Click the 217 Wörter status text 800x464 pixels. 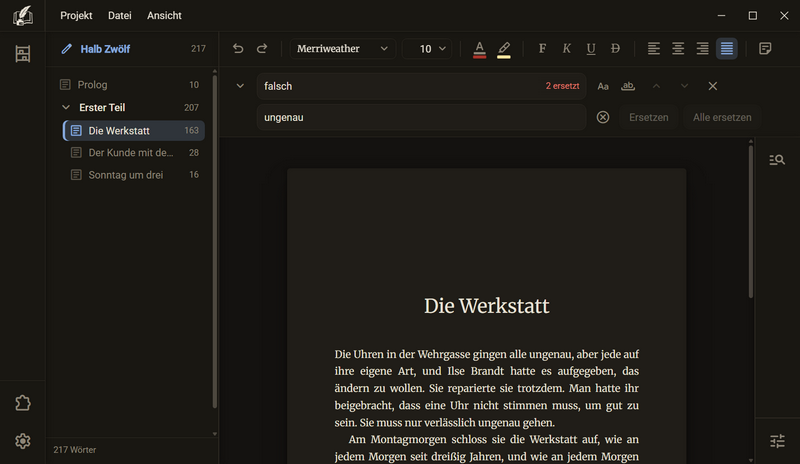point(74,450)
